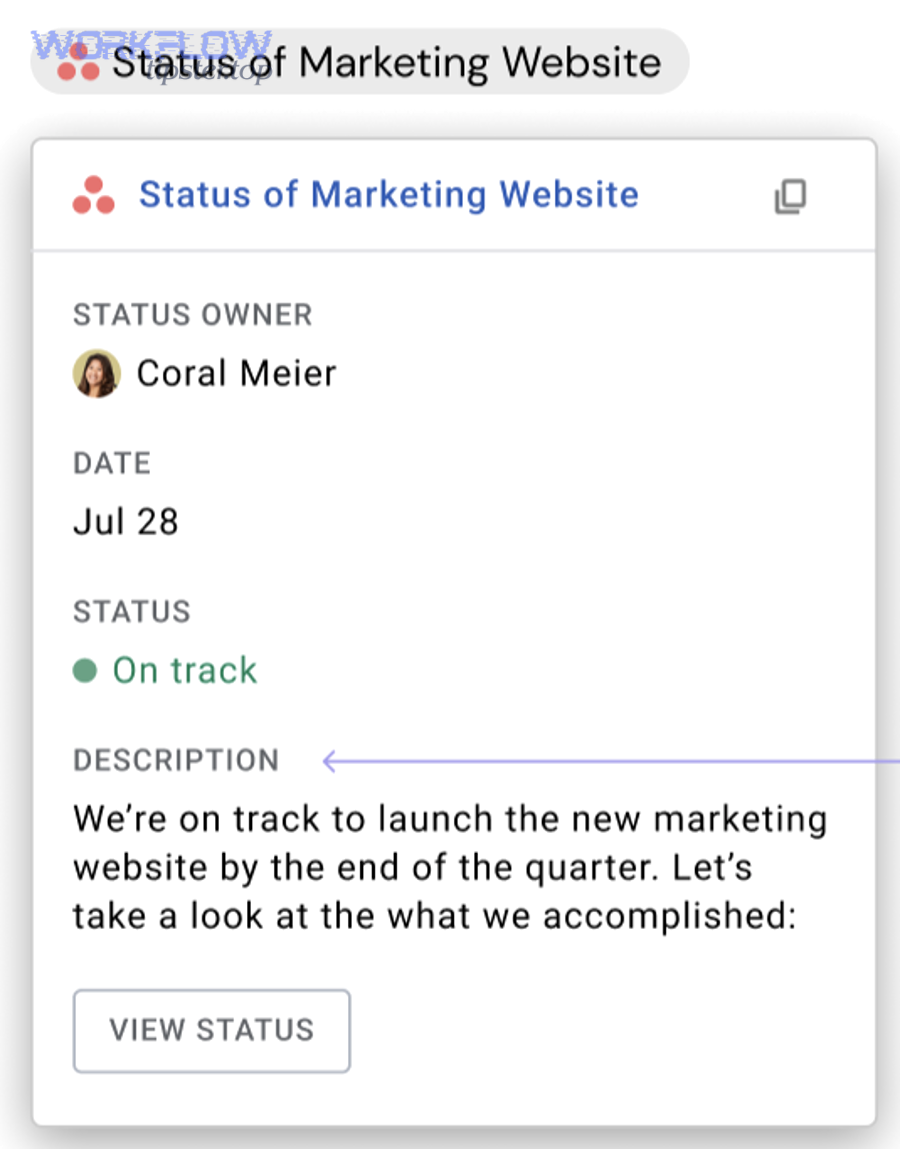Expand the DESCRIPTION section

[x=176, y=760]
